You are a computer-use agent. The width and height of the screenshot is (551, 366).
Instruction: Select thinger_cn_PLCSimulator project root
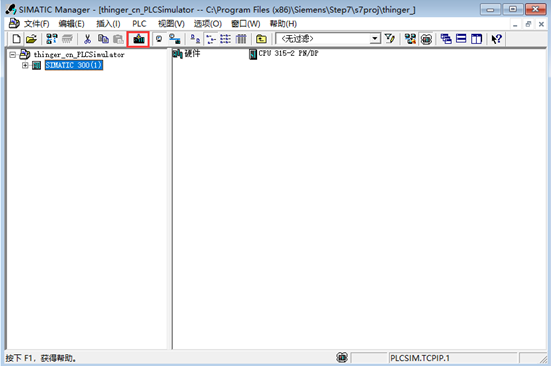[79, 55]
